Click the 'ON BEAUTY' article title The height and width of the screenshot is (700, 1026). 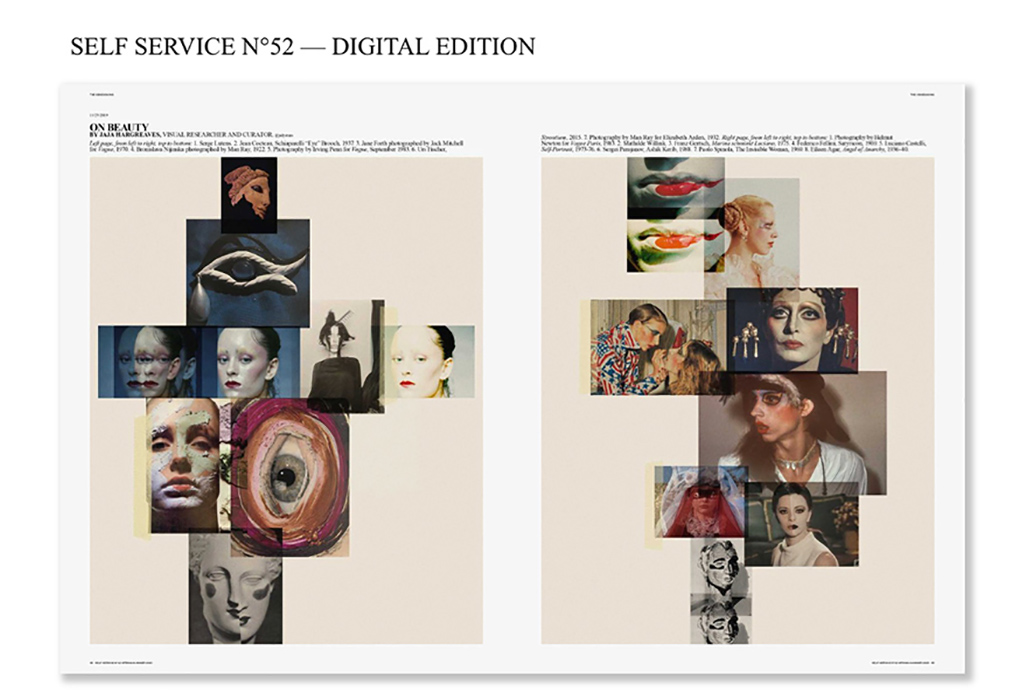click(119, 126)
